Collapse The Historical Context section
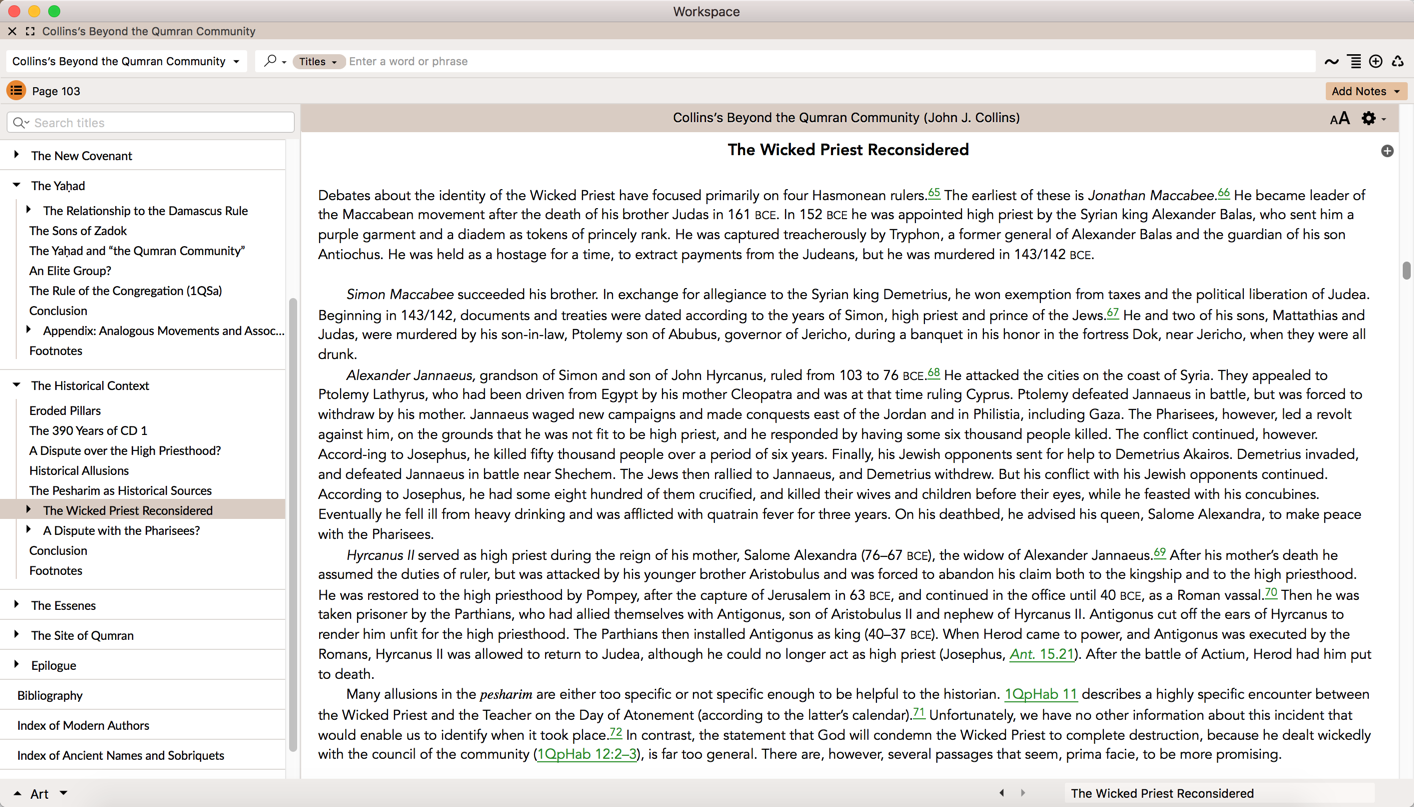The width and height of the screenshot is (1414, 807). coord(16,385)
